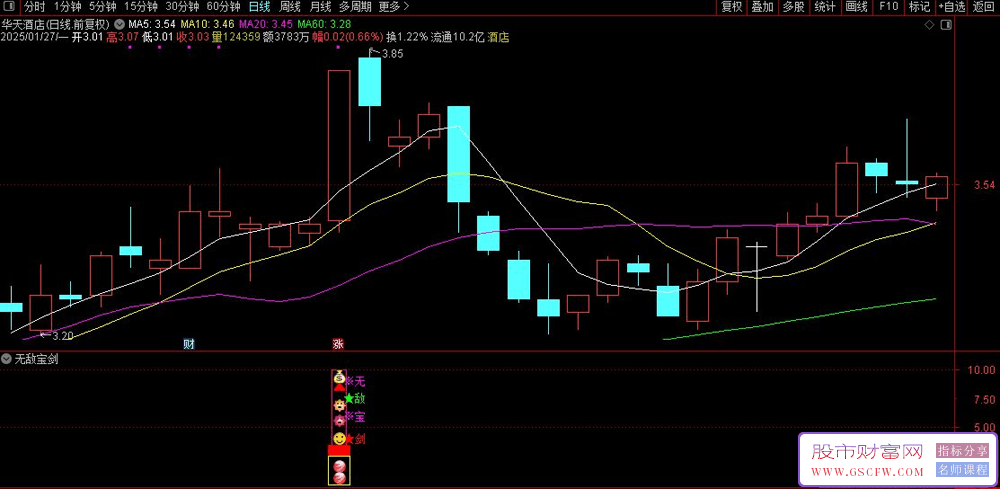Viewport: 1000px width, 489px height.
Task: Click the tall cyan candle under 3.85
Action: (369, 82)
